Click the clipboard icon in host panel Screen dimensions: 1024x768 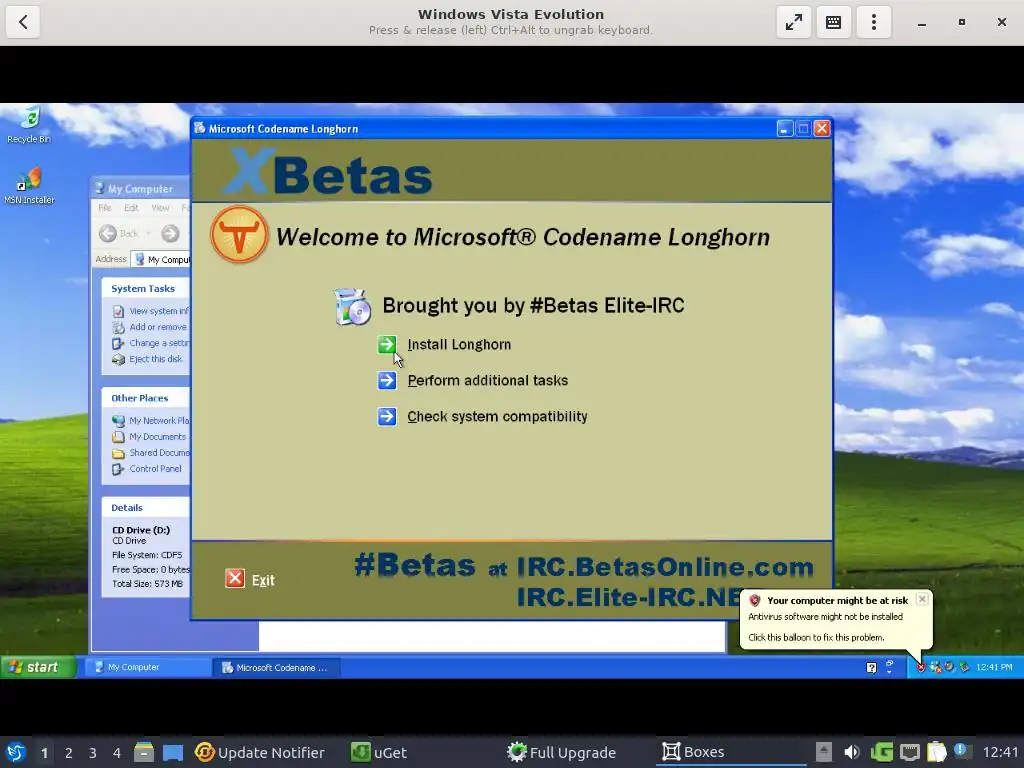(x=936, y=752)
